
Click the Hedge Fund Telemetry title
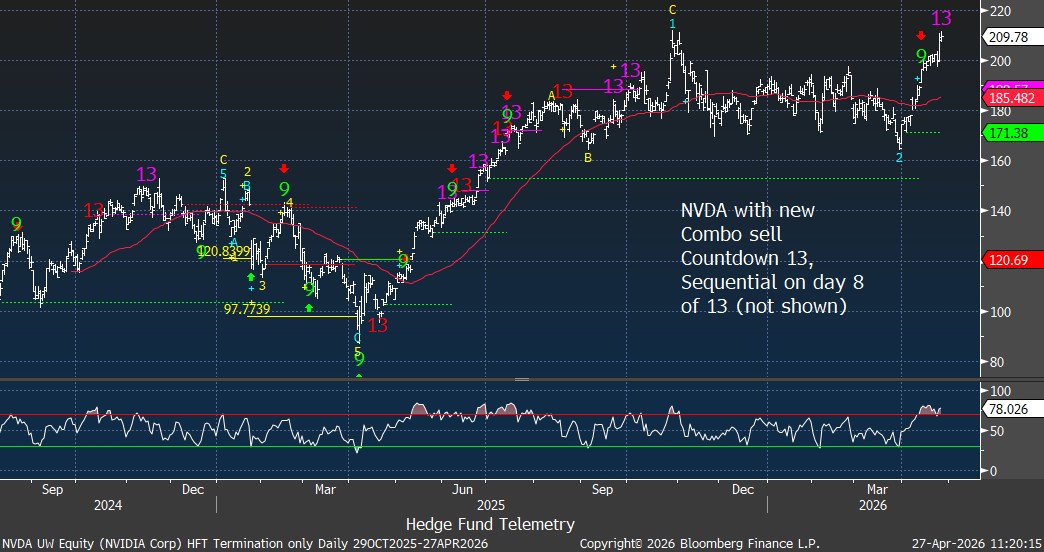(x=490, y=524)
